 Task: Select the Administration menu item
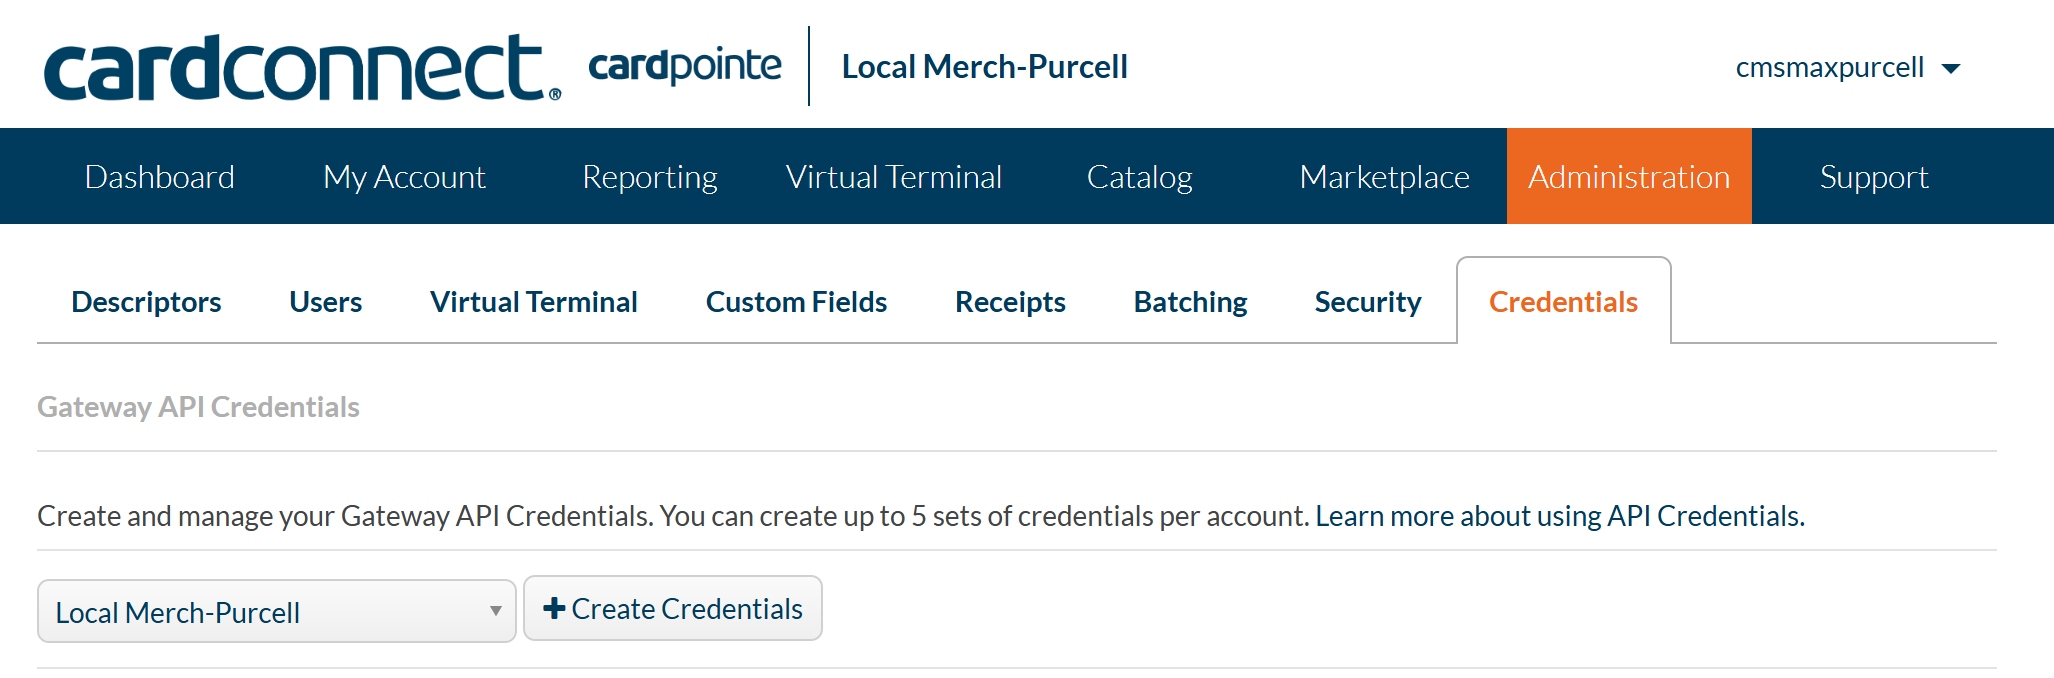click(1629, 177)
